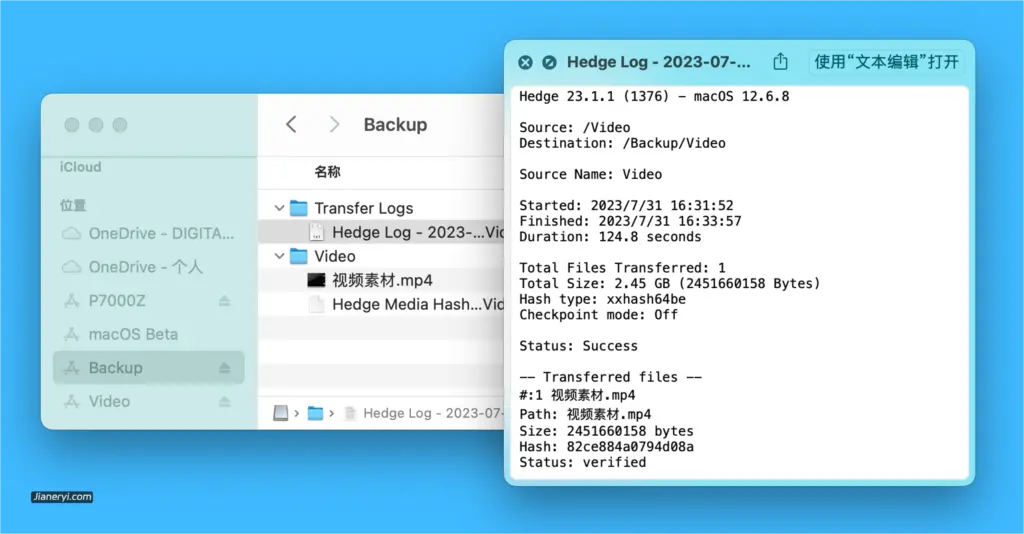
Task: Click the disk icon in the path bar
Action: click(x=281, y=413)
